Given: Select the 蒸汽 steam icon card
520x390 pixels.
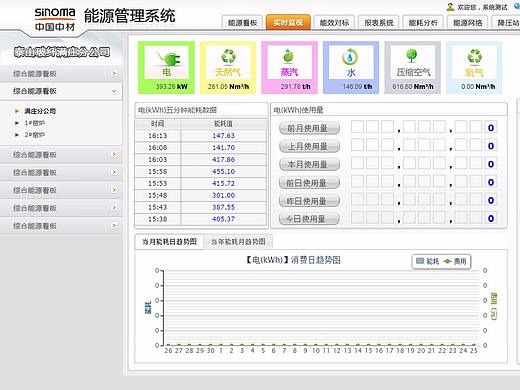Looking at the screenshot, I should click(289, 67).
